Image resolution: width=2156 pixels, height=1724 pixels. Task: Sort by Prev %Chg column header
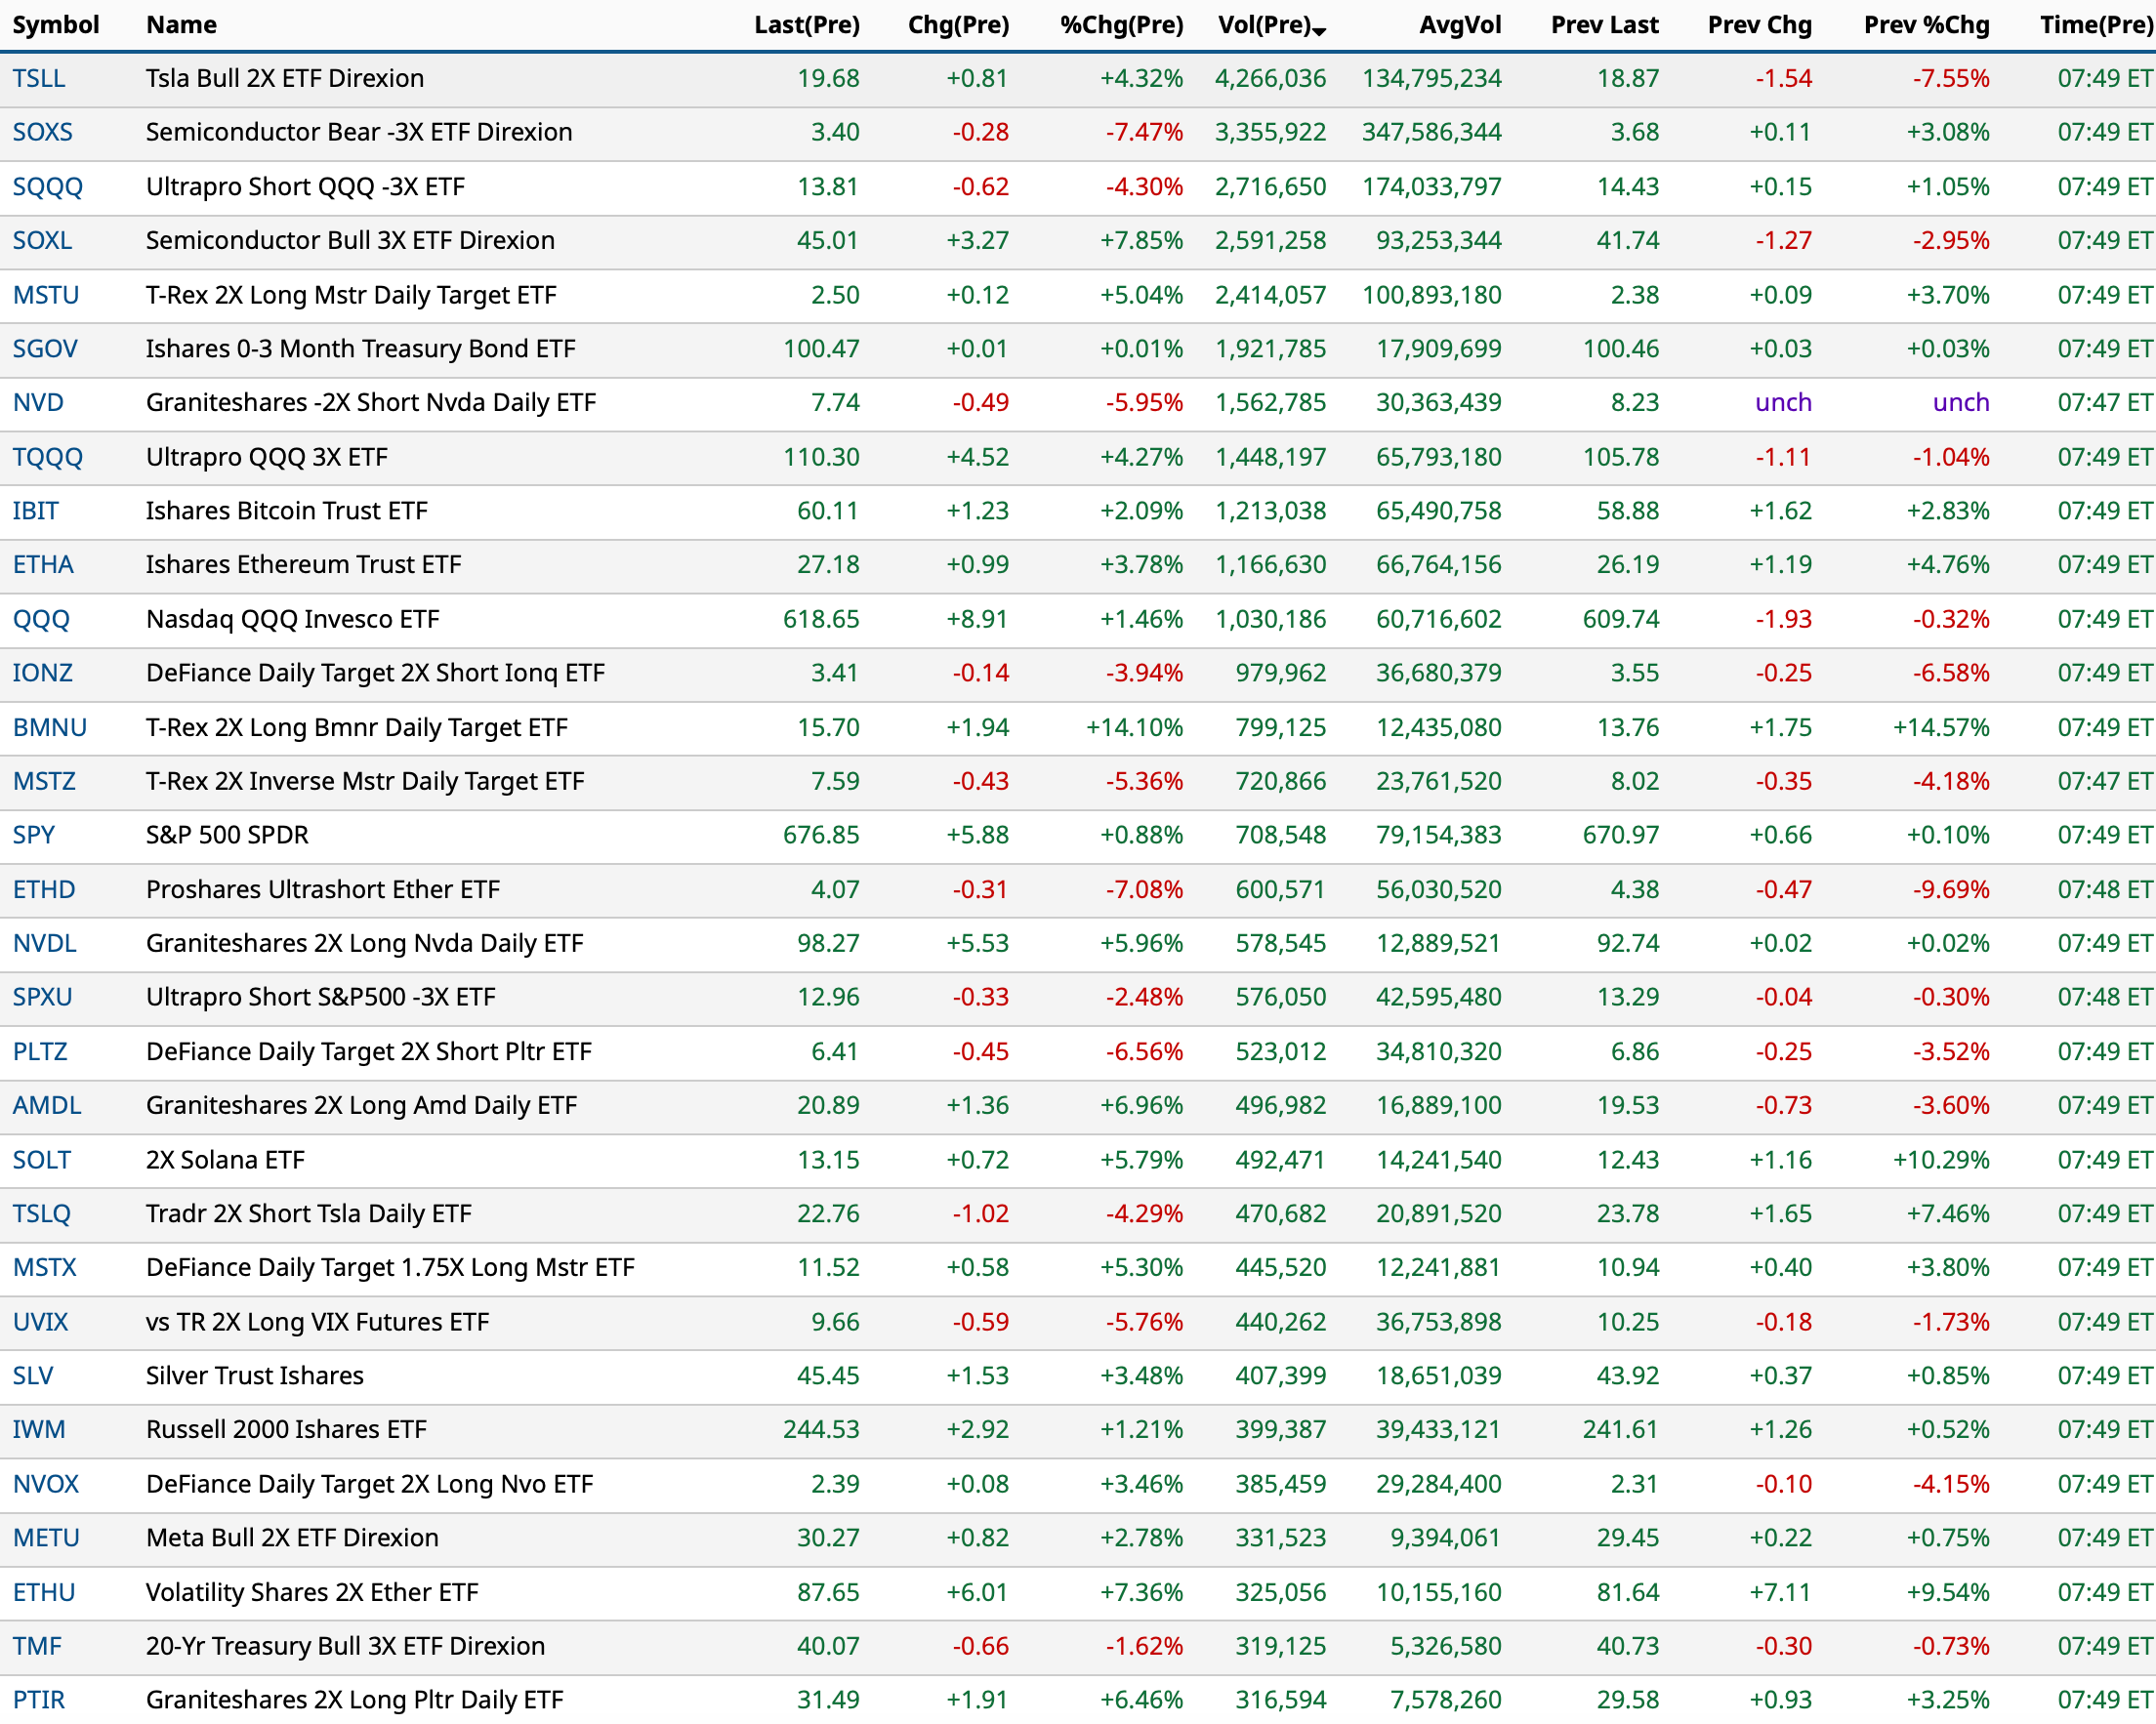(1926, 25)
